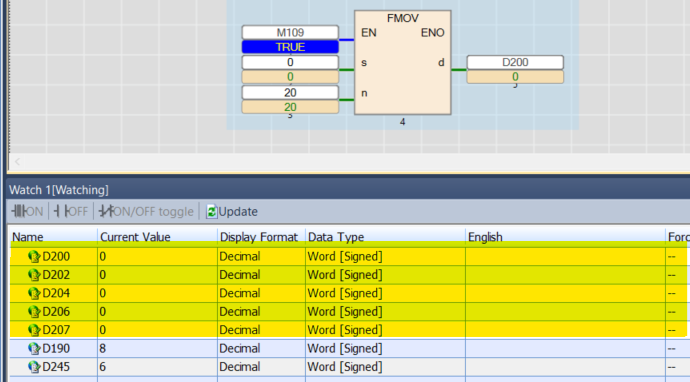690x382 pixels.
Task: Select the n input constant 20 box
Action: pyautogui.click(x=290, y=93)
